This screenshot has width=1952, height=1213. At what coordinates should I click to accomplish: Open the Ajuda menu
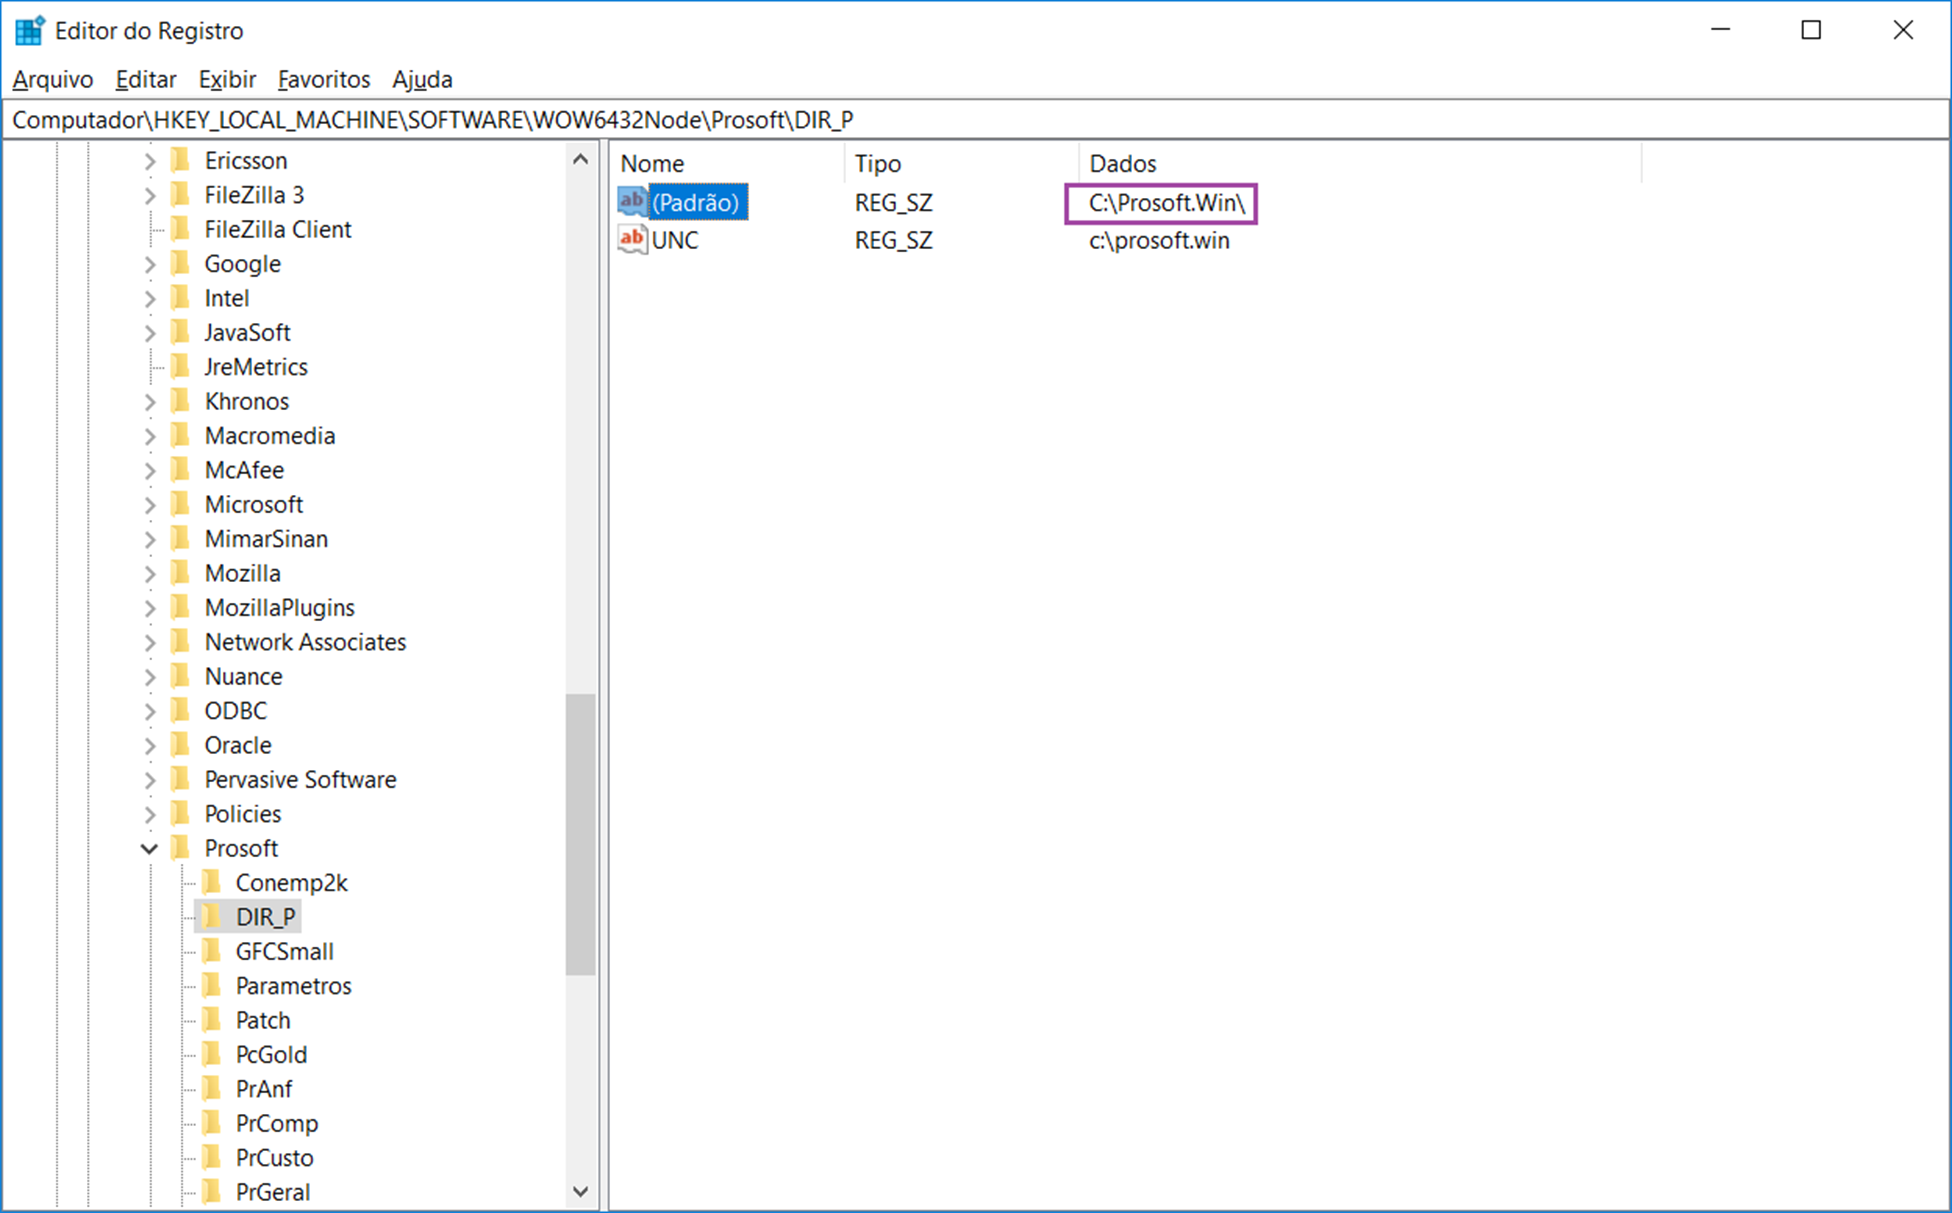point(422,79)
